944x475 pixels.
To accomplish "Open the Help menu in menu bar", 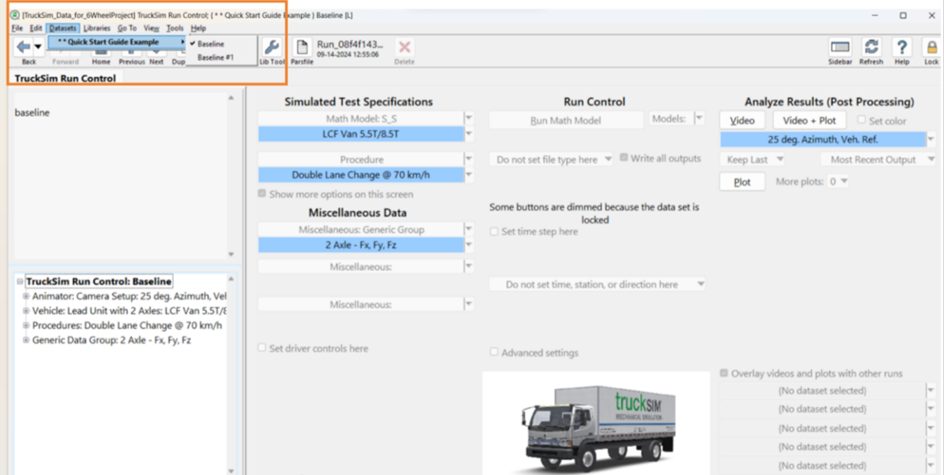I will (x=198, y=28).
